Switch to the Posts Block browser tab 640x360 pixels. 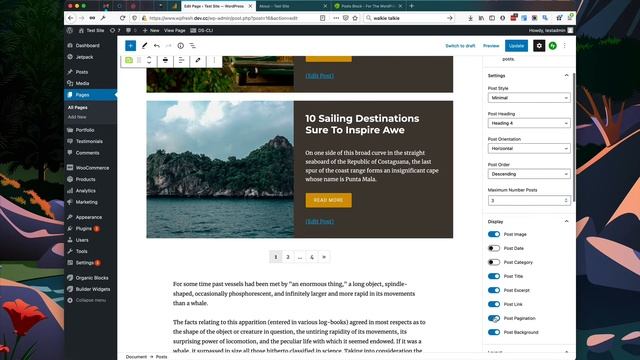click(367, 6)
